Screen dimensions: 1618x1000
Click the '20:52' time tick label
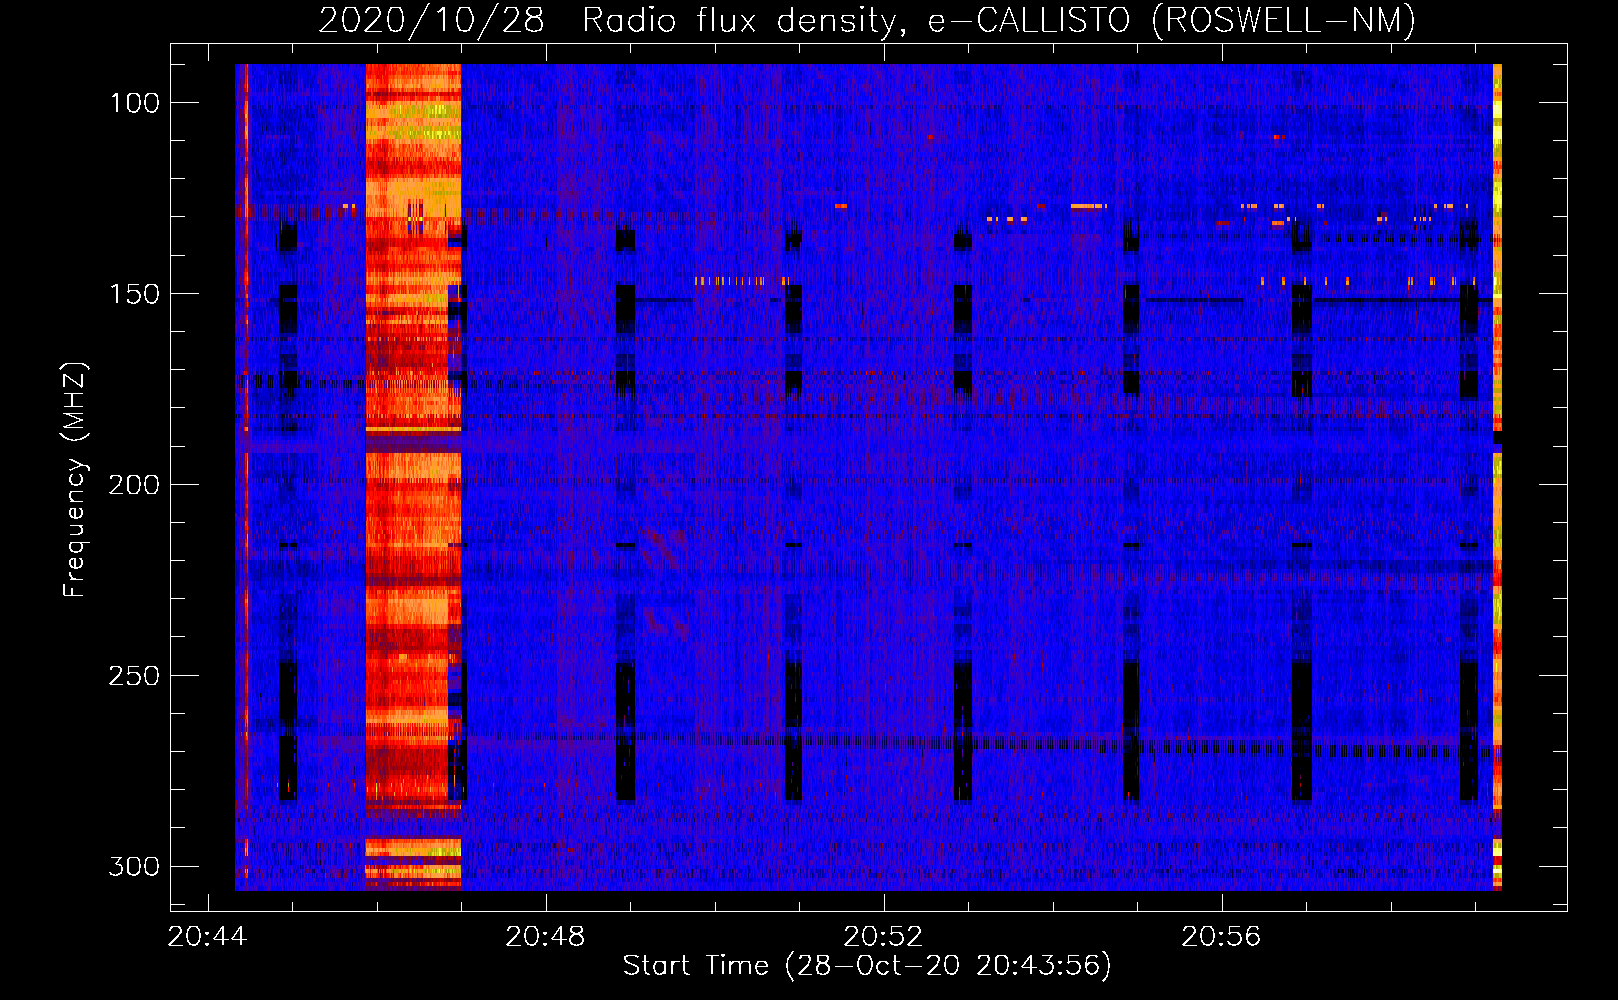pyautogui.click(x=883, y=937)
